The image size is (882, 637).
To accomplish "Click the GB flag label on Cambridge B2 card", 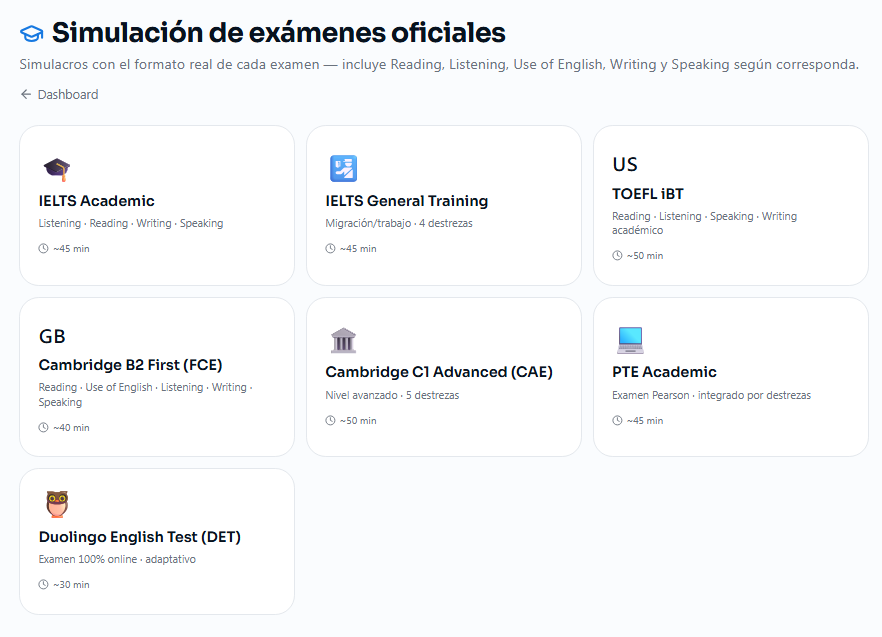I will point(52,337).
